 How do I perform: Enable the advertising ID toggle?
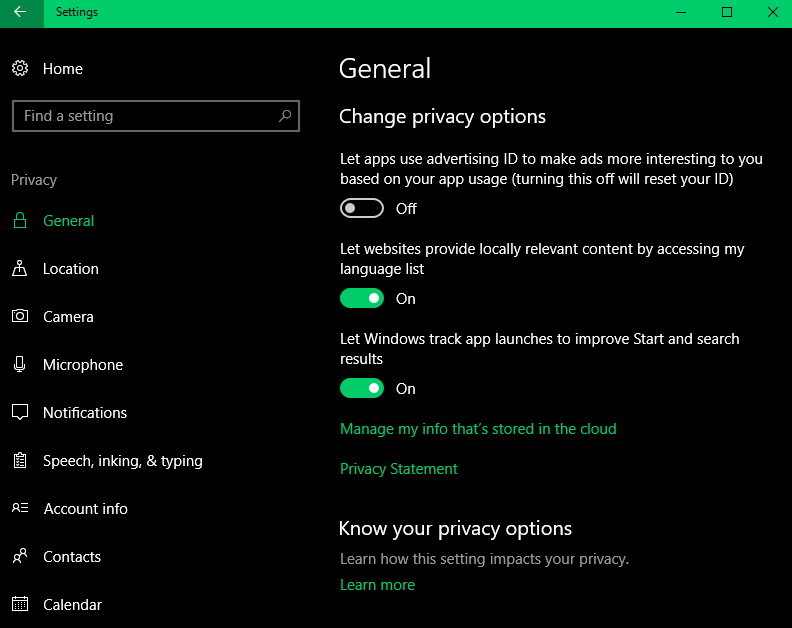[362, 209]
